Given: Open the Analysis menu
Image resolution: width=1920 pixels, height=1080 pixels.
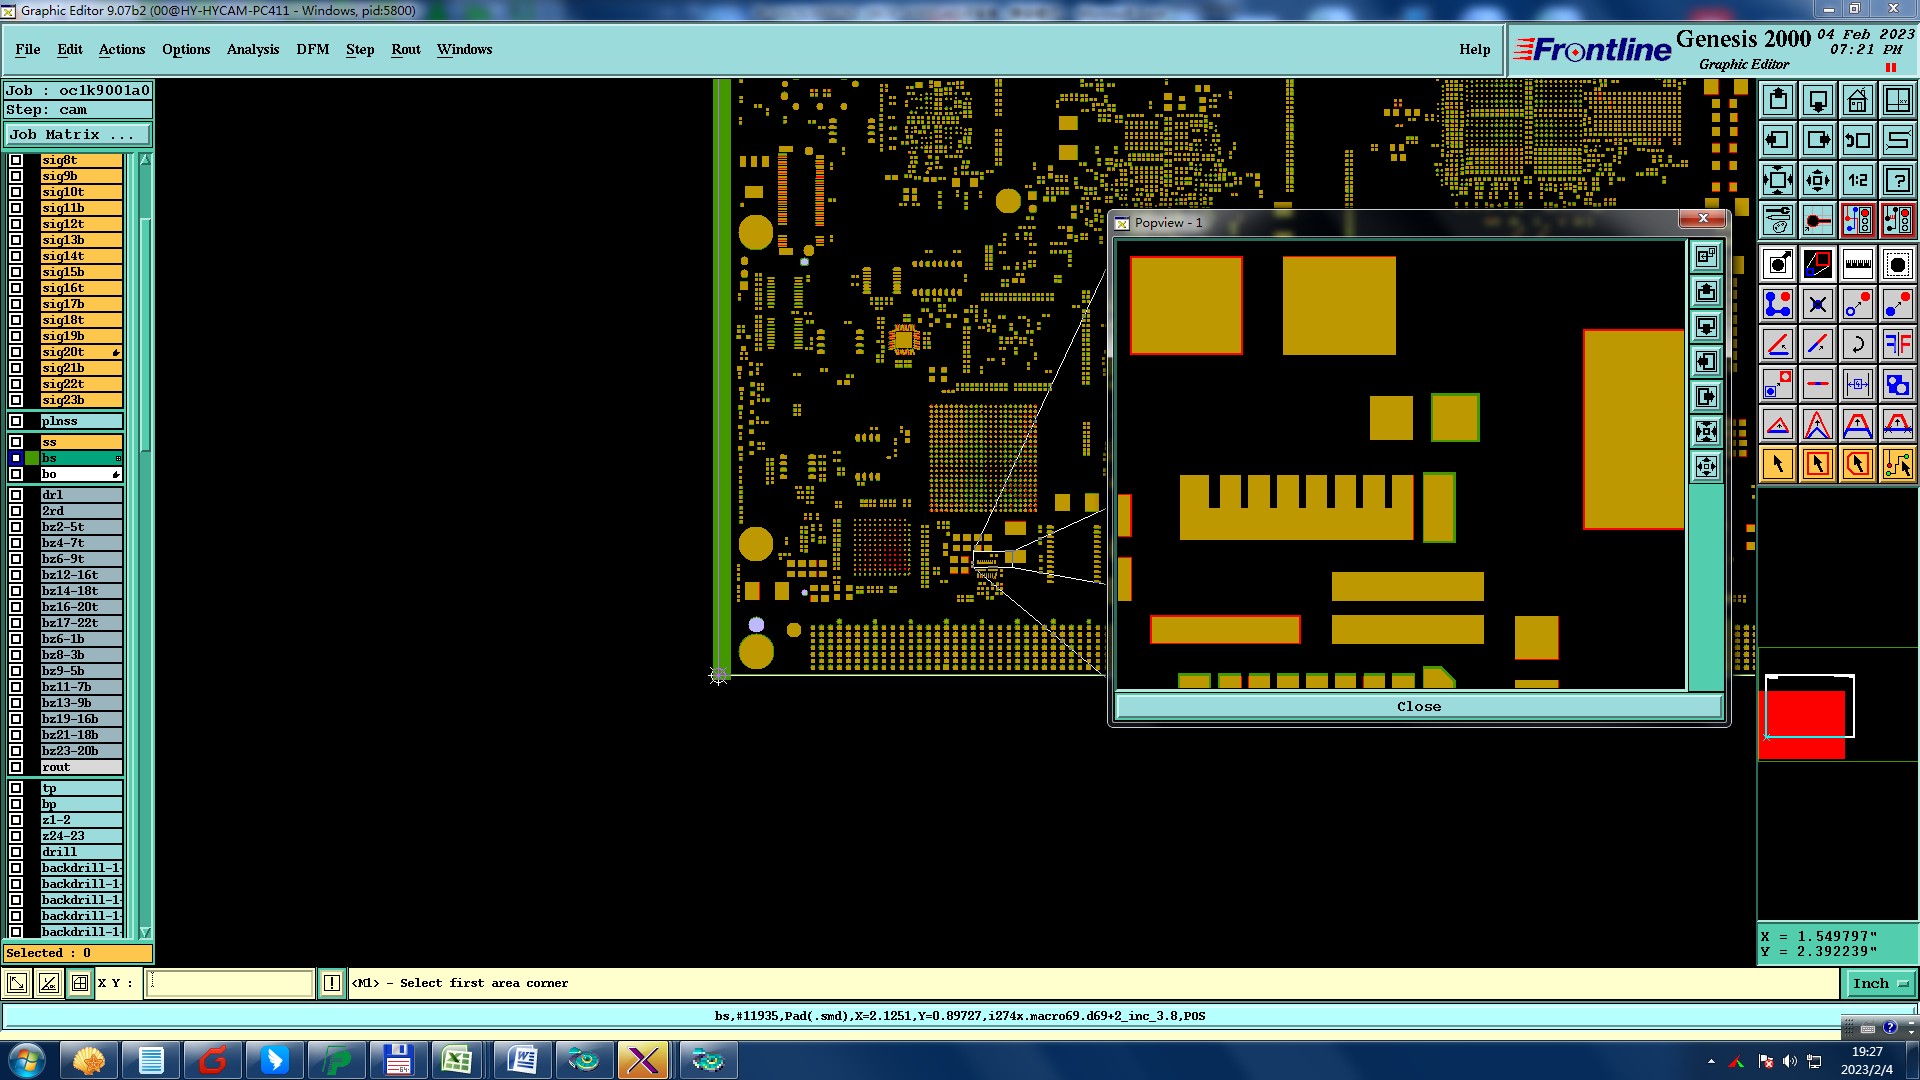Looking at the screenshot, I should [252, 49].
